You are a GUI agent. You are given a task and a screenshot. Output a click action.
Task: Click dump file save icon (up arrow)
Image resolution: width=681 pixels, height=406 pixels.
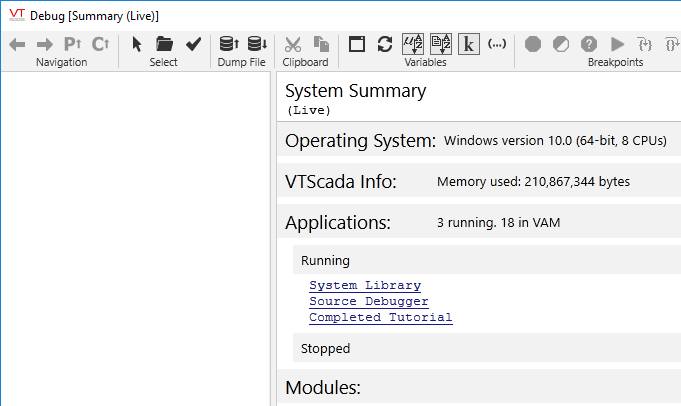click(229, 44)
